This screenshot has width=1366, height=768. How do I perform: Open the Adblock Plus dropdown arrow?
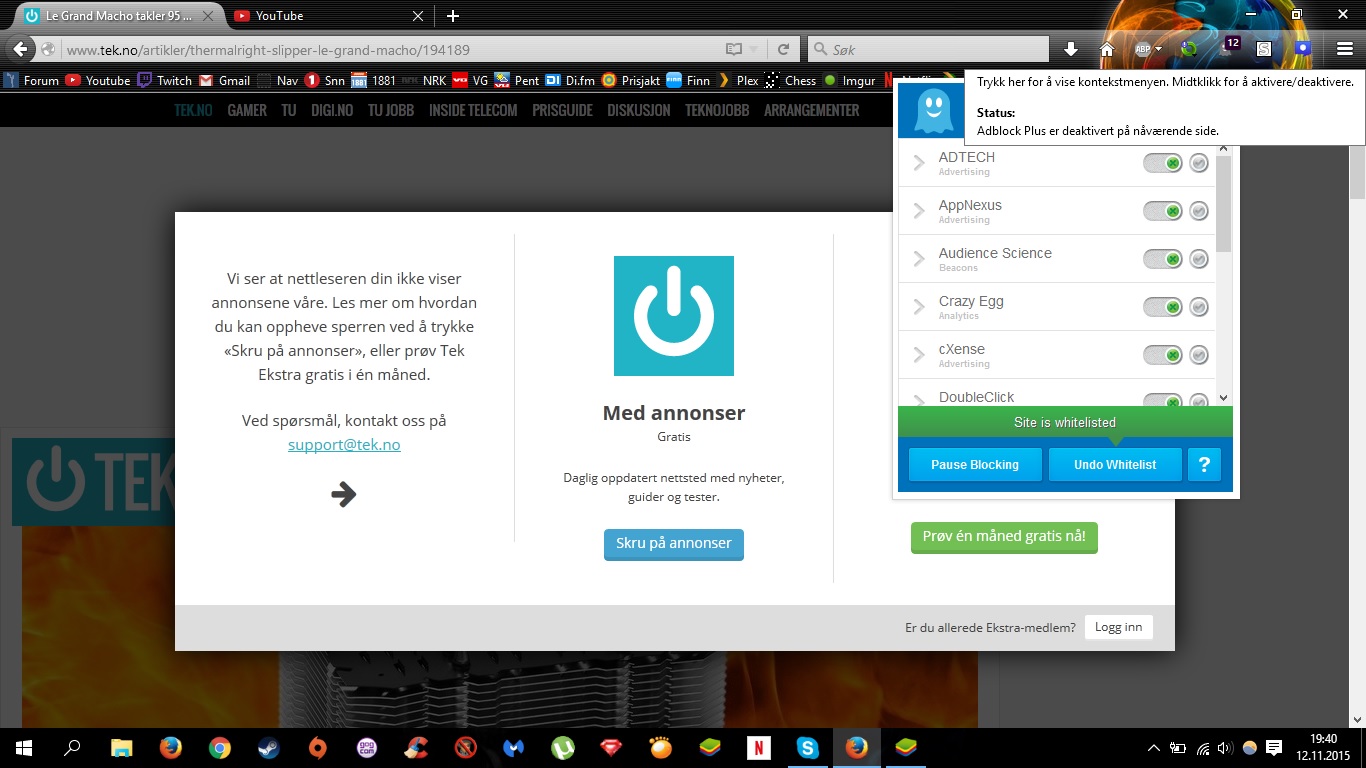click(x=1159, y=49)
